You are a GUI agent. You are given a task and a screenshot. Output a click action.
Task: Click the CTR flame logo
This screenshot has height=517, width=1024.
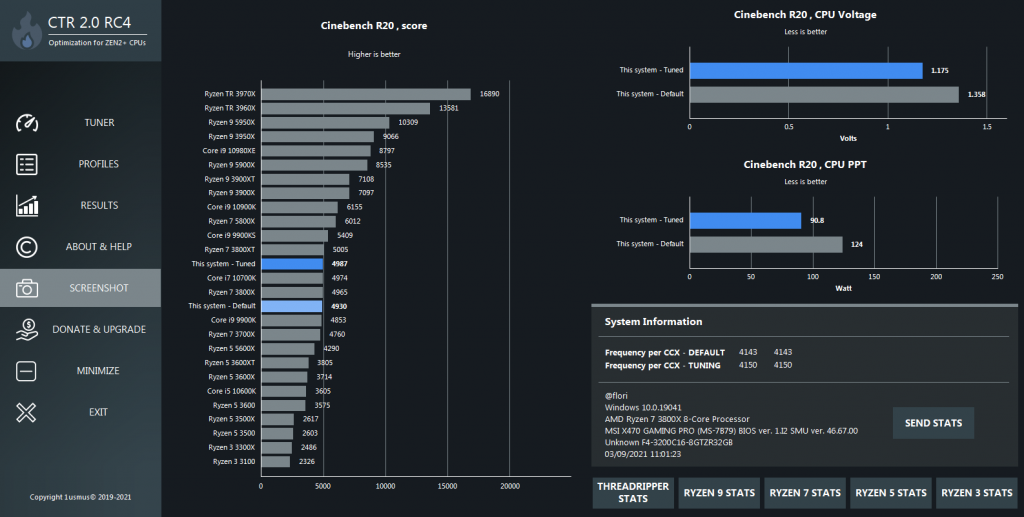[26, 31]
